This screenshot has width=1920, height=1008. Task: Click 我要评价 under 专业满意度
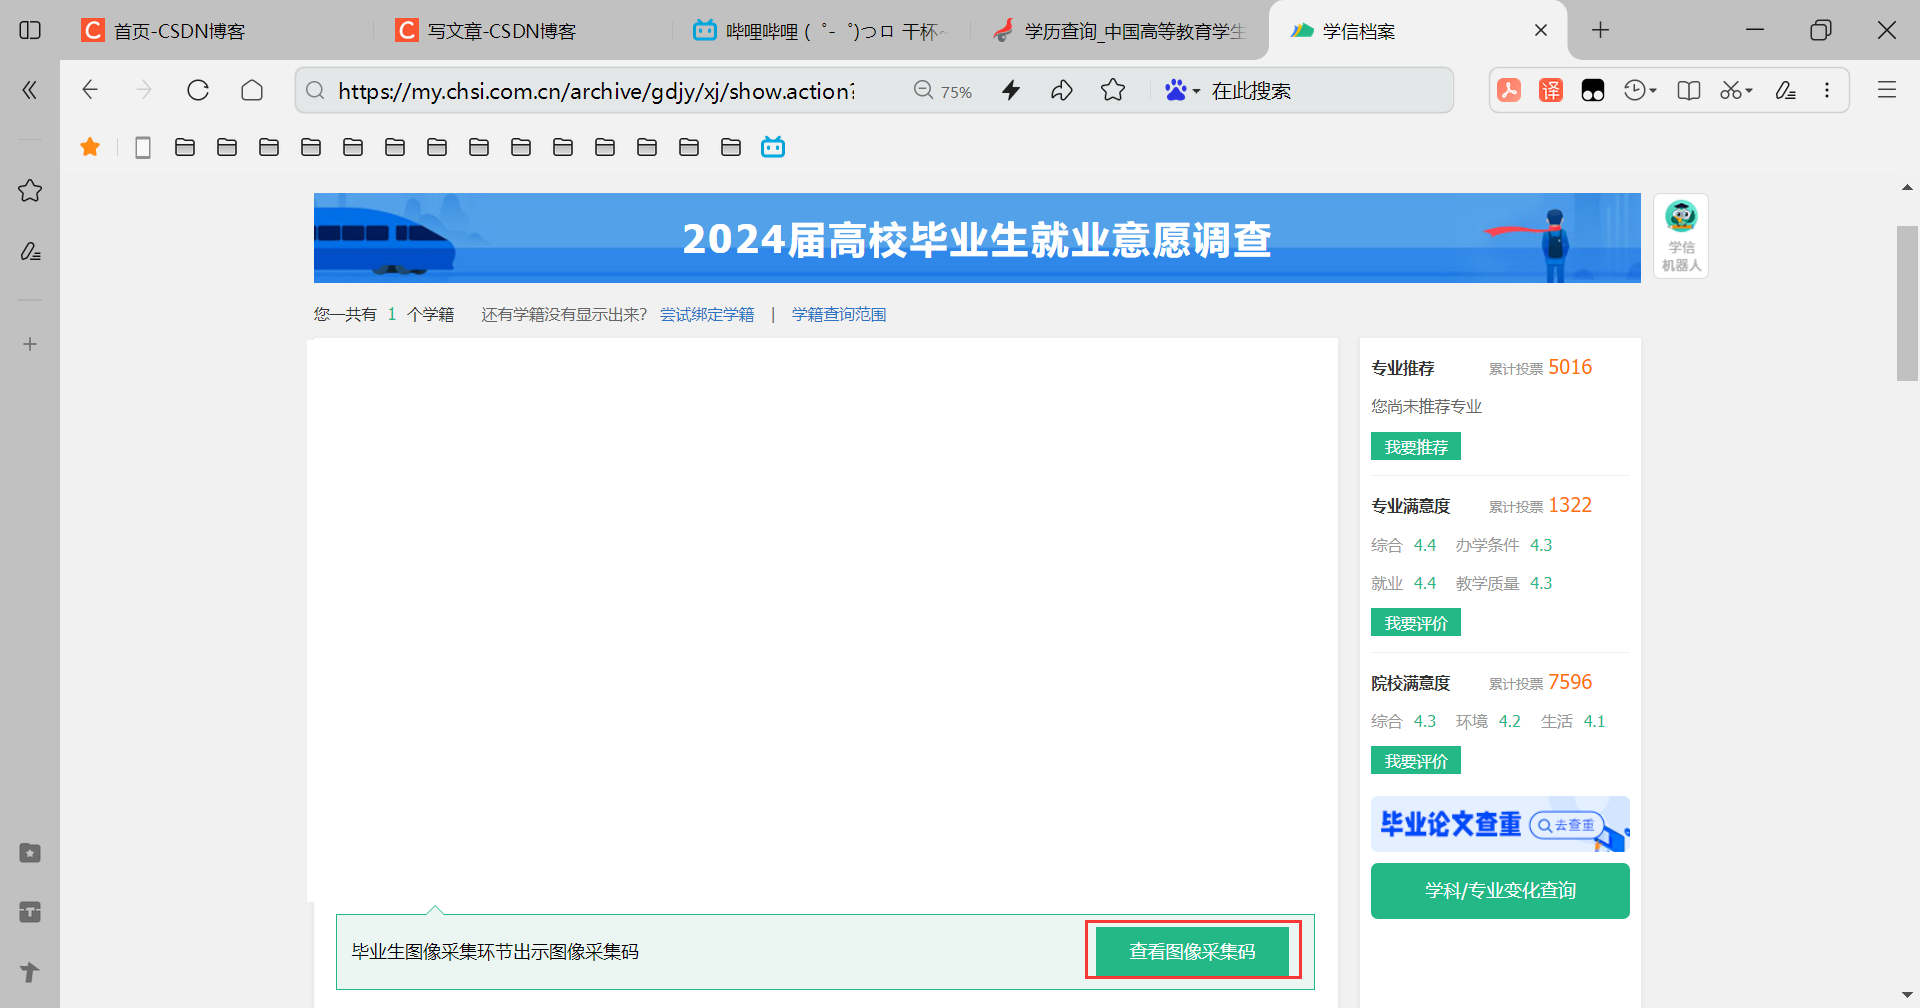(1416, 622)
